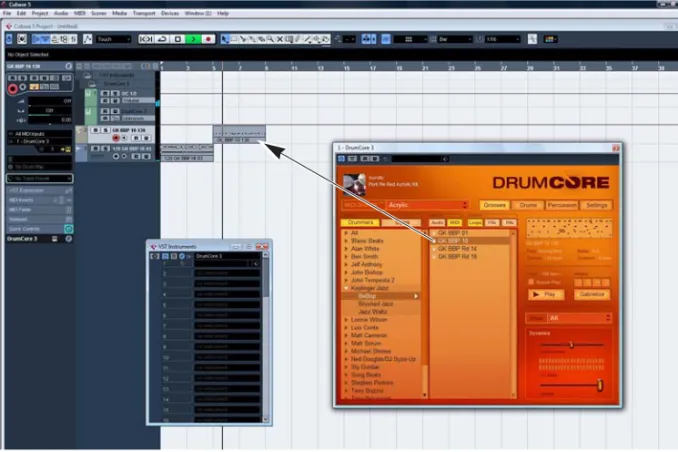Click the drum kit thumbnail in DrumCore
Image resolution: width=678 pixels, height=452 pixels.
354,185
